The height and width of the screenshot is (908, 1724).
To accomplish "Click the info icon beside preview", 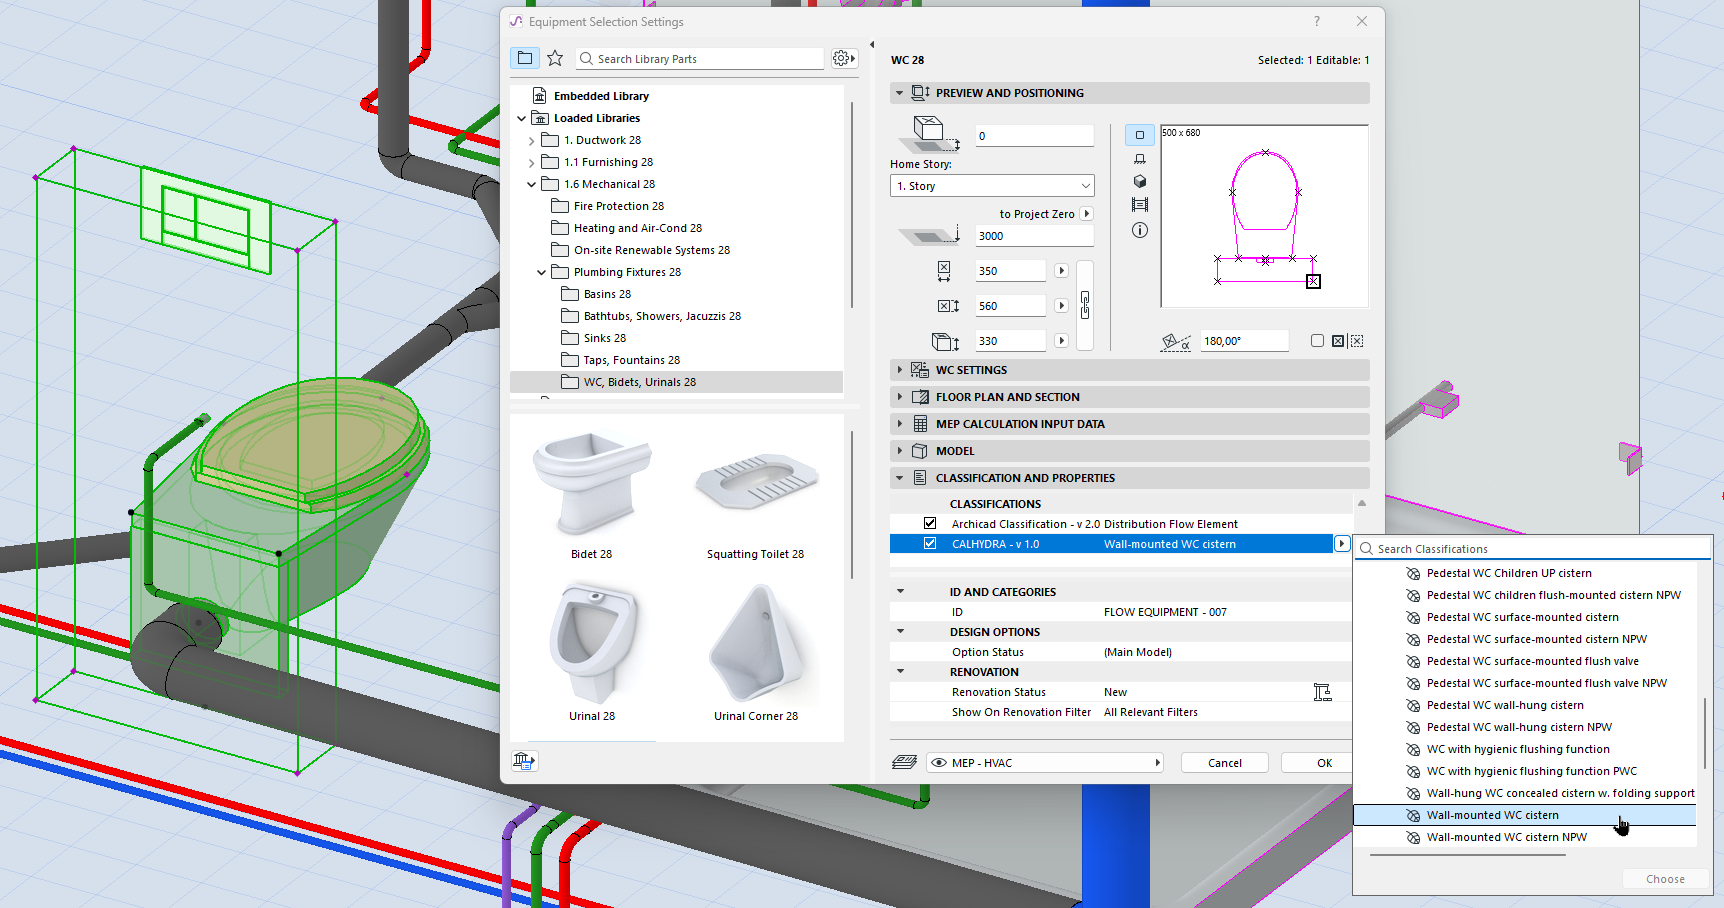I will [x=1139, y=230].
